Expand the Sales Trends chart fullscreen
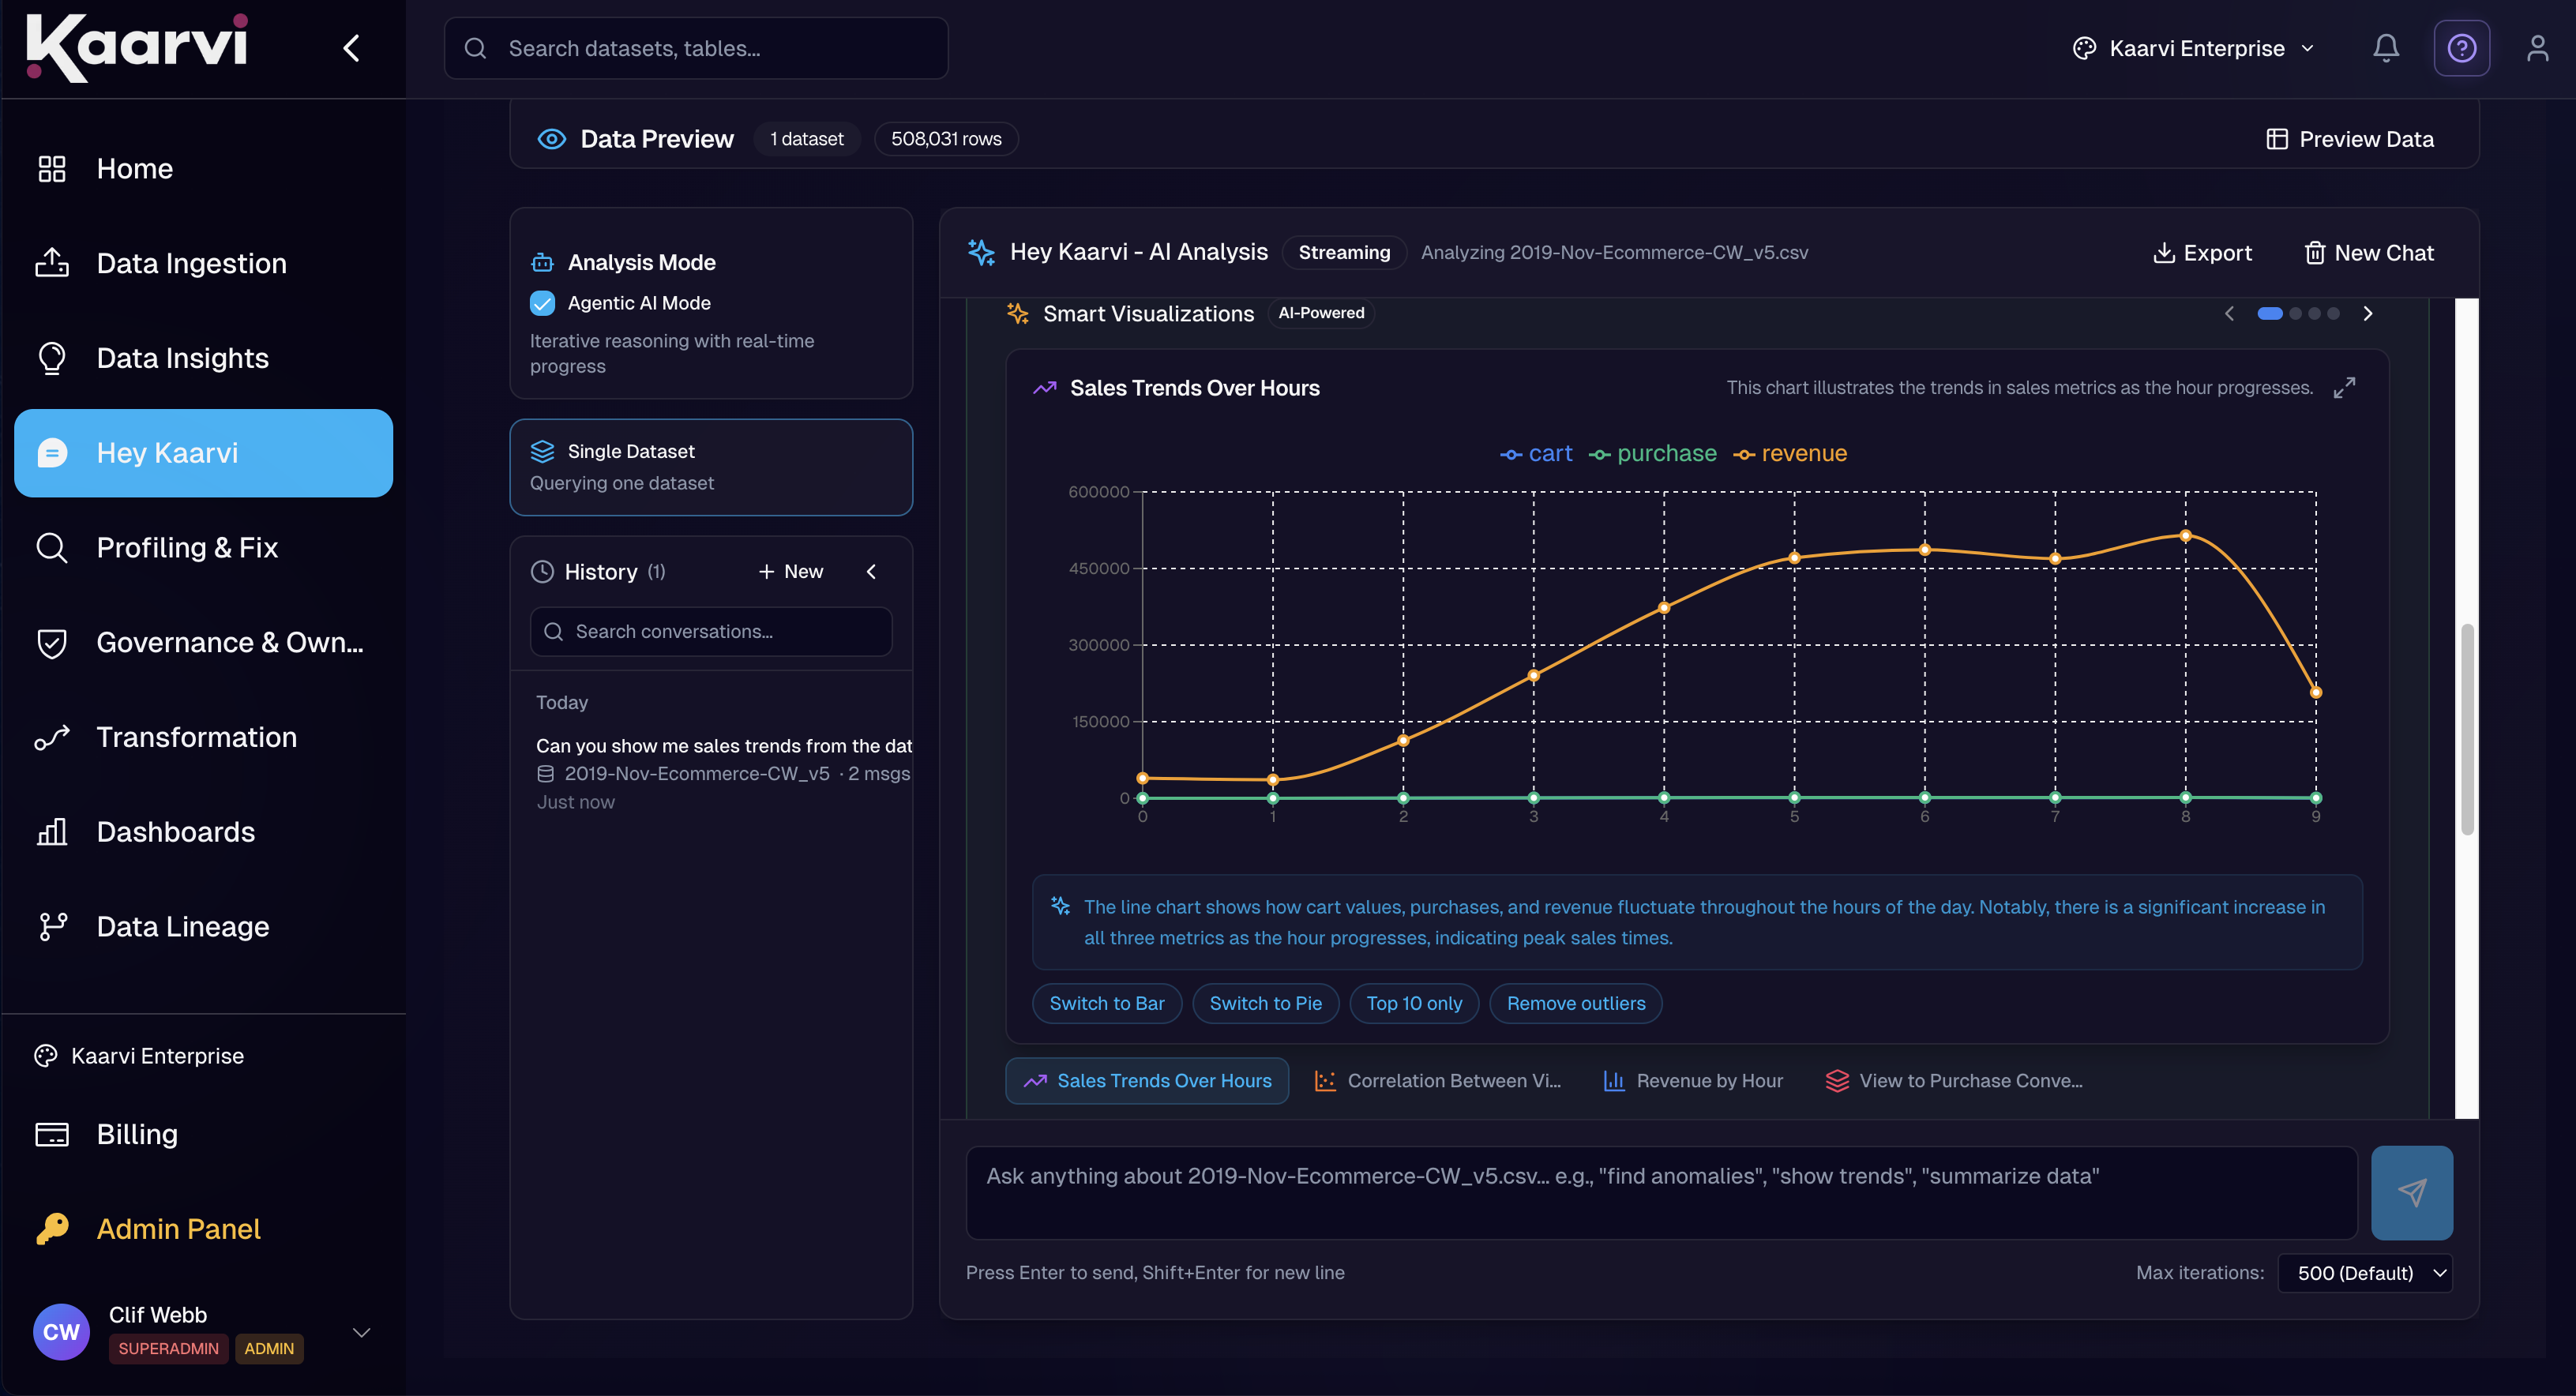This screenshot has width=2576, height=1396. 2344,388
